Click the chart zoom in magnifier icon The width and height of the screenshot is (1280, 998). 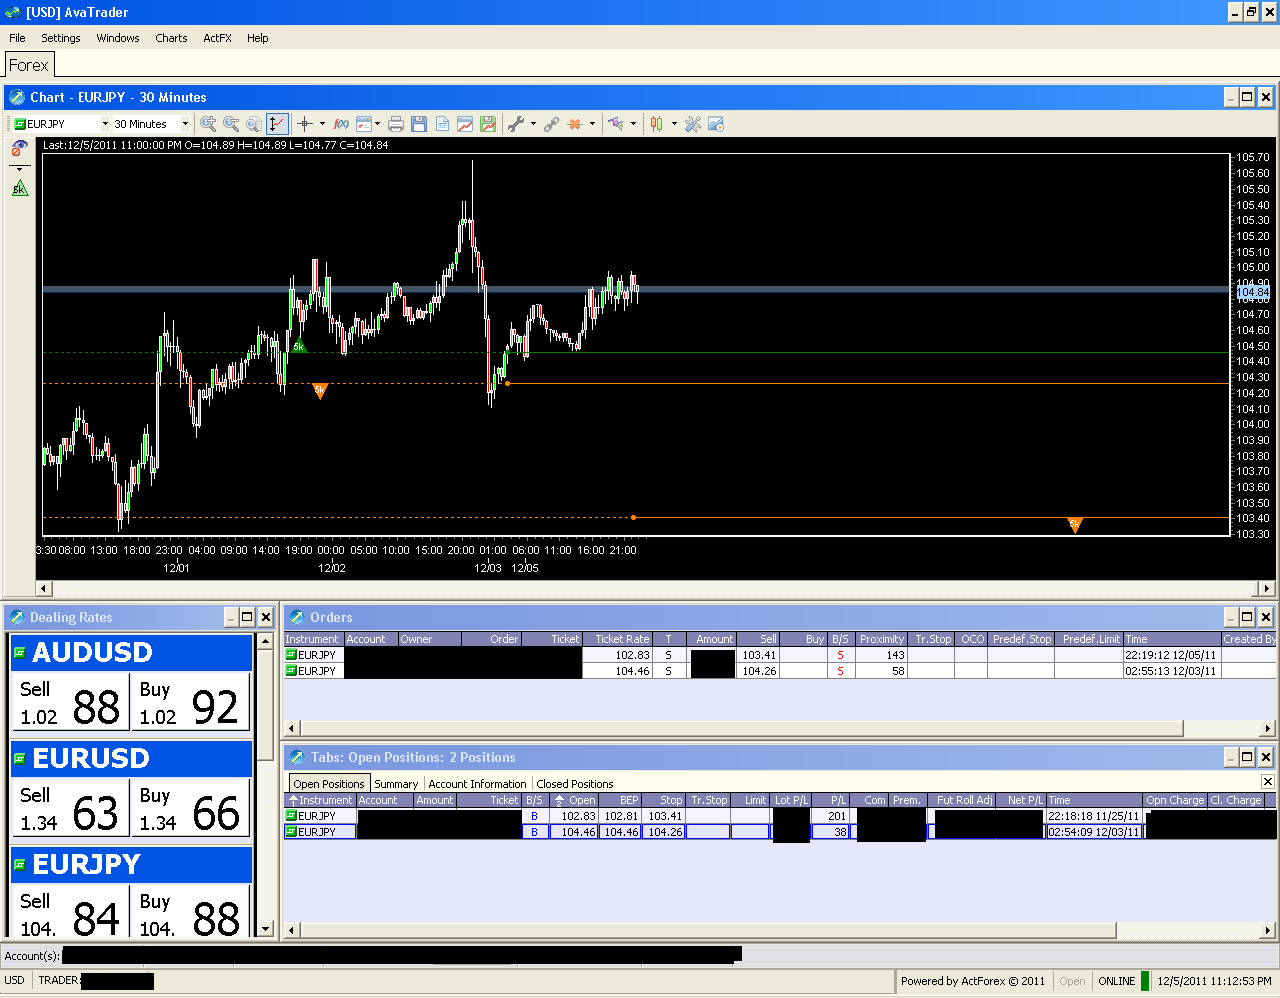coord(208,124)
